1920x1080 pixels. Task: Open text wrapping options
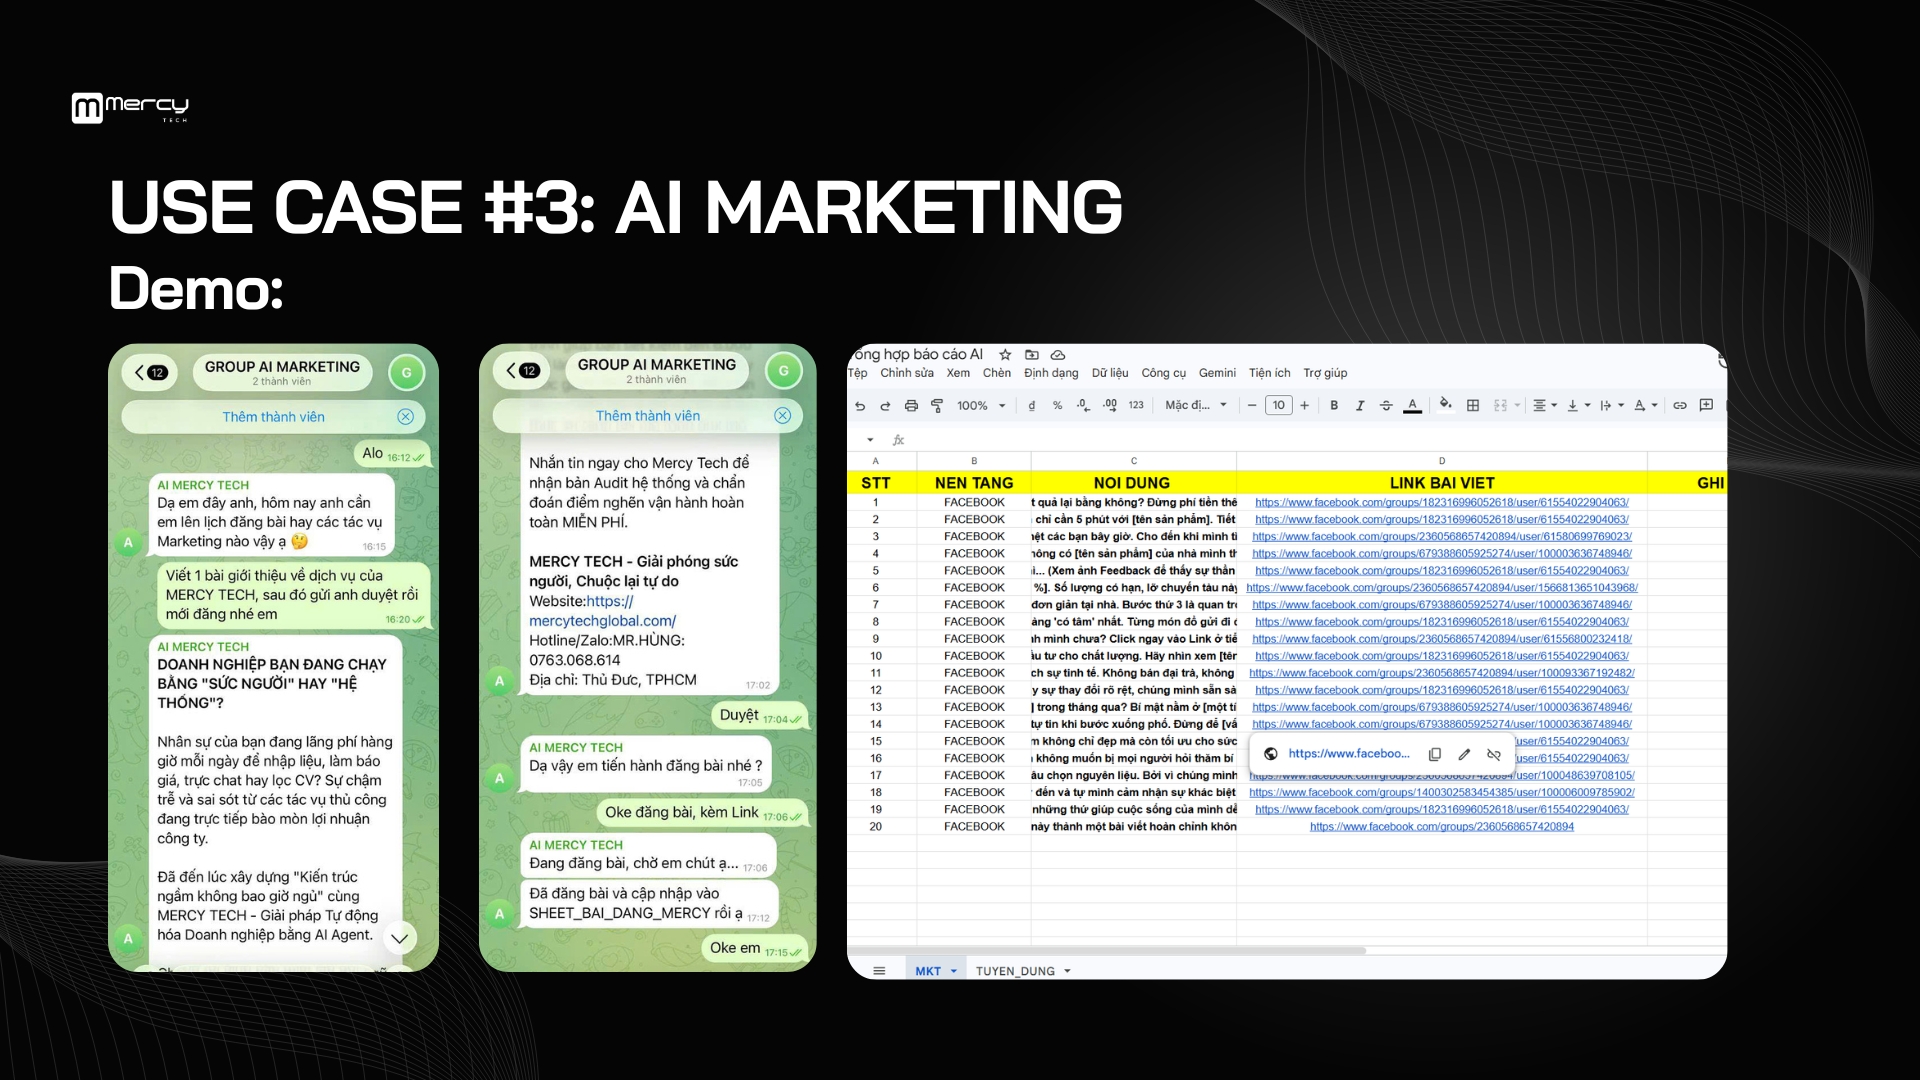1612,406
